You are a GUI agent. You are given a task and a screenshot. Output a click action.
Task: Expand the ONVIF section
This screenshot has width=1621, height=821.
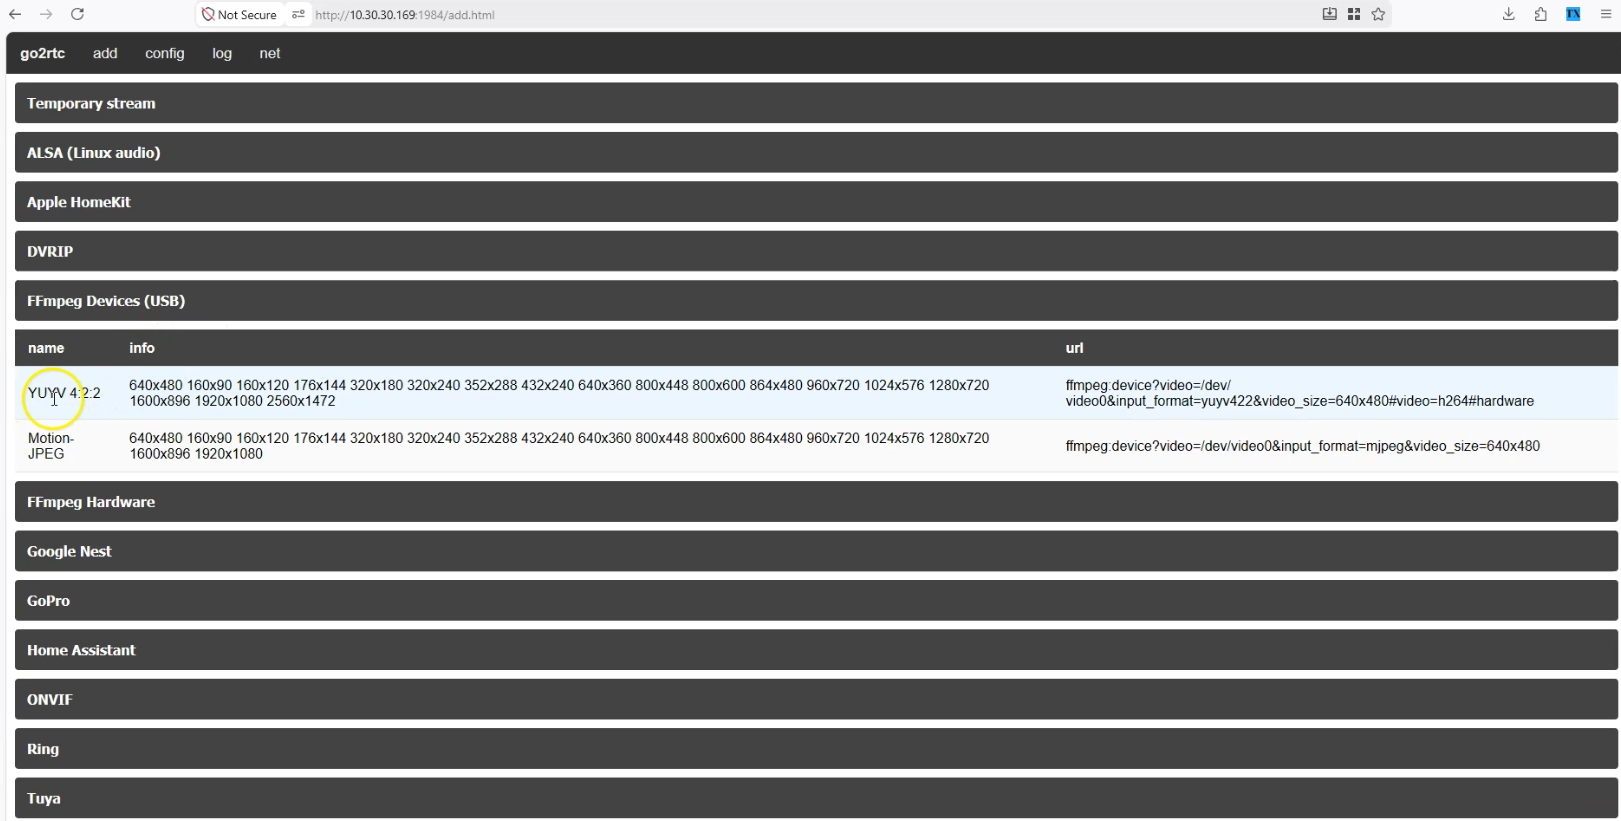816,699
